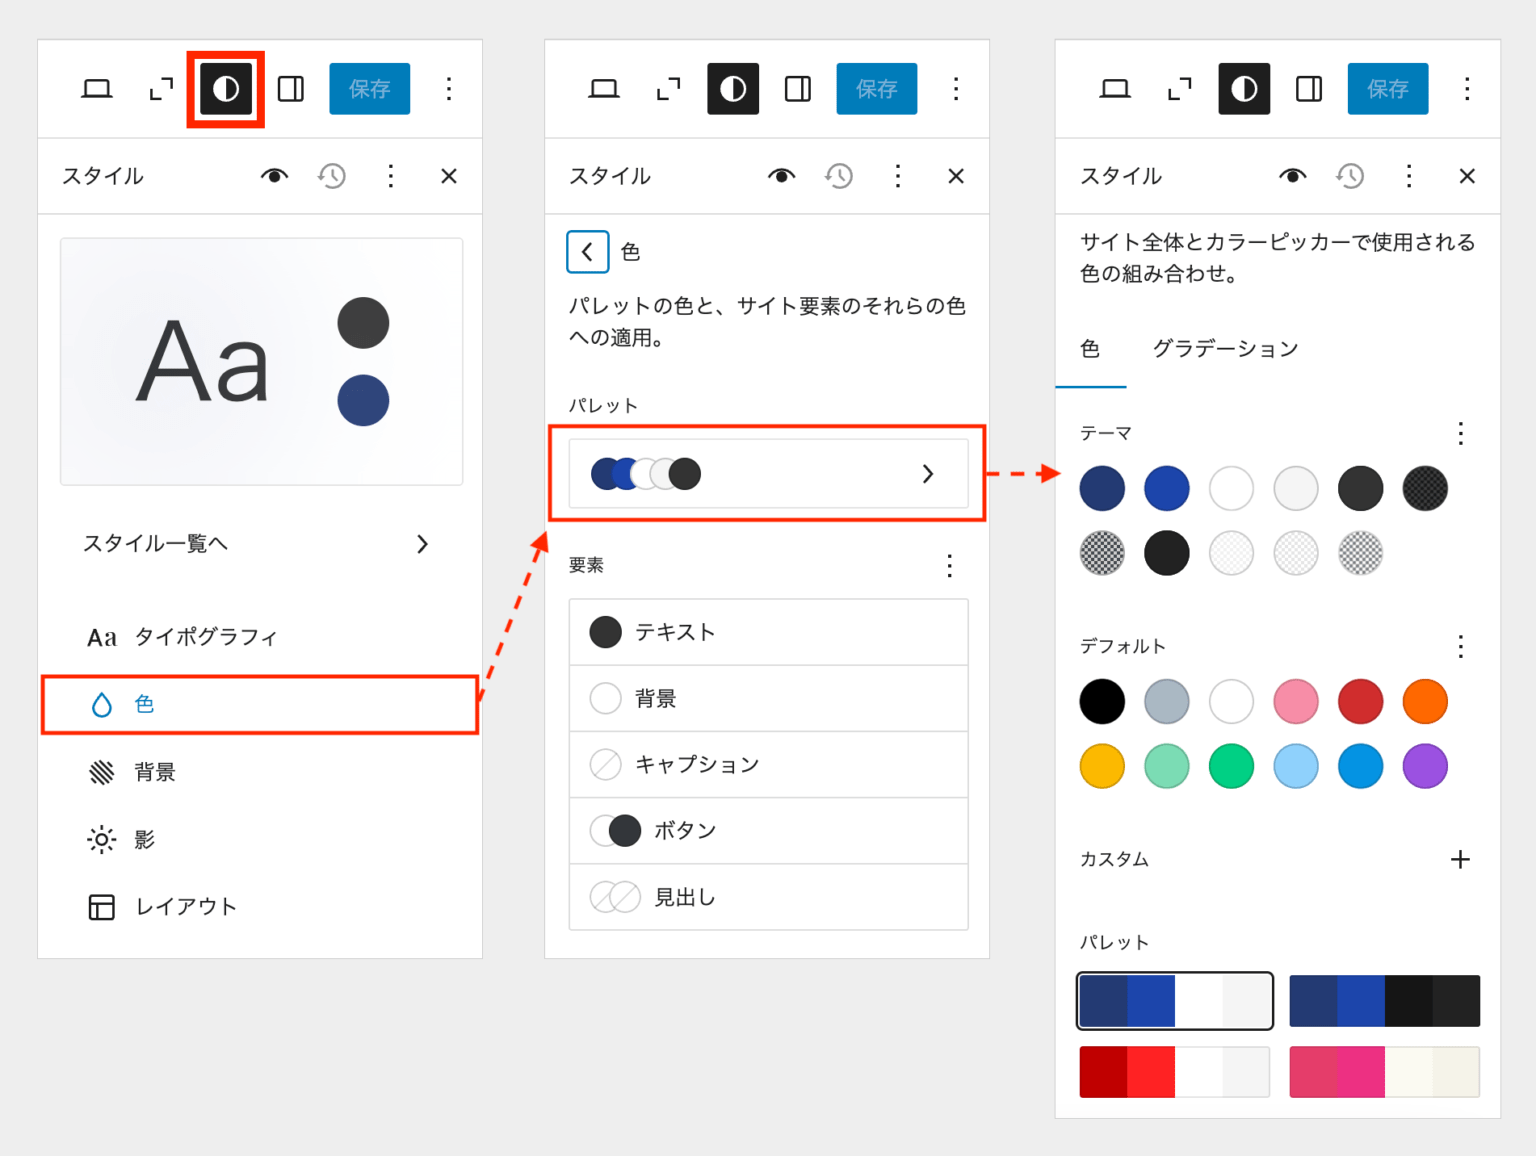Toggle the eye preview icon in right panel
1536x1156 pixels.
tap(1291, 176)
